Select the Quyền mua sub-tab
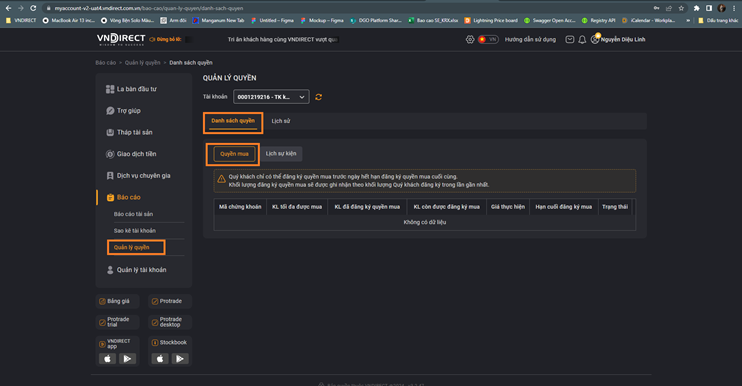The height and width of the screenshot is (386, 742). 234,154
